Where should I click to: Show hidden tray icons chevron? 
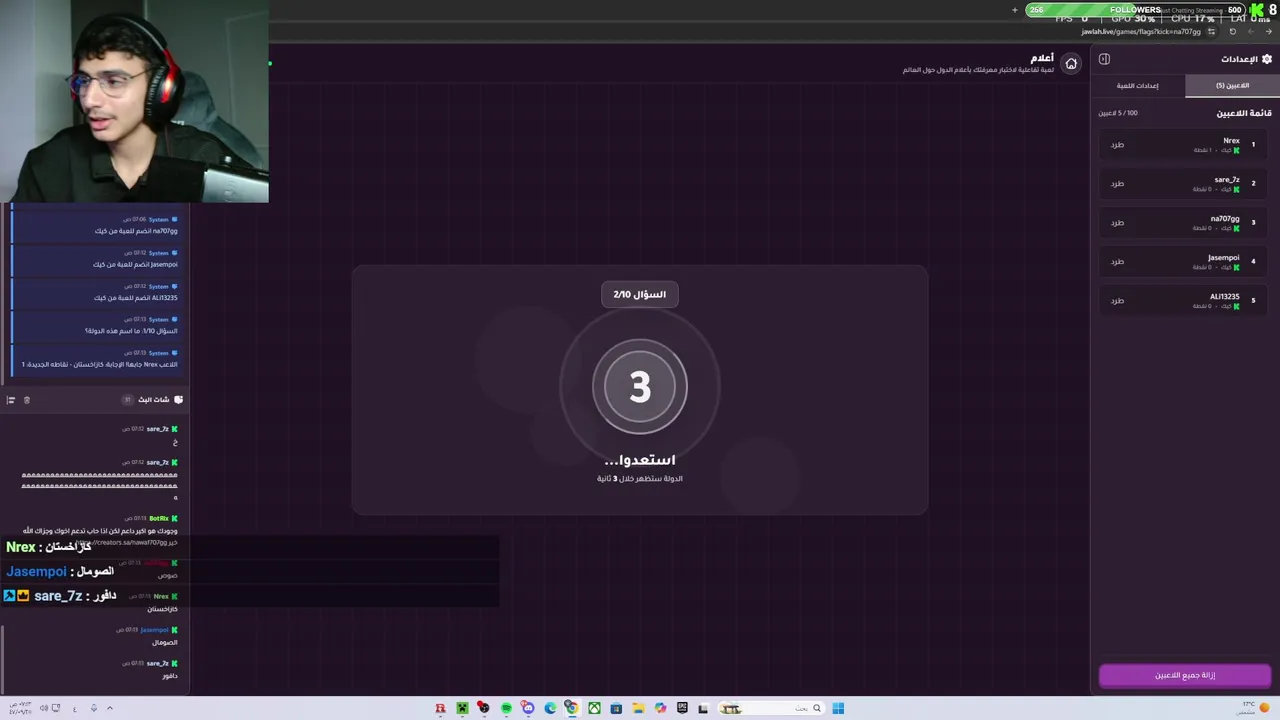click(x=110, y=708)
